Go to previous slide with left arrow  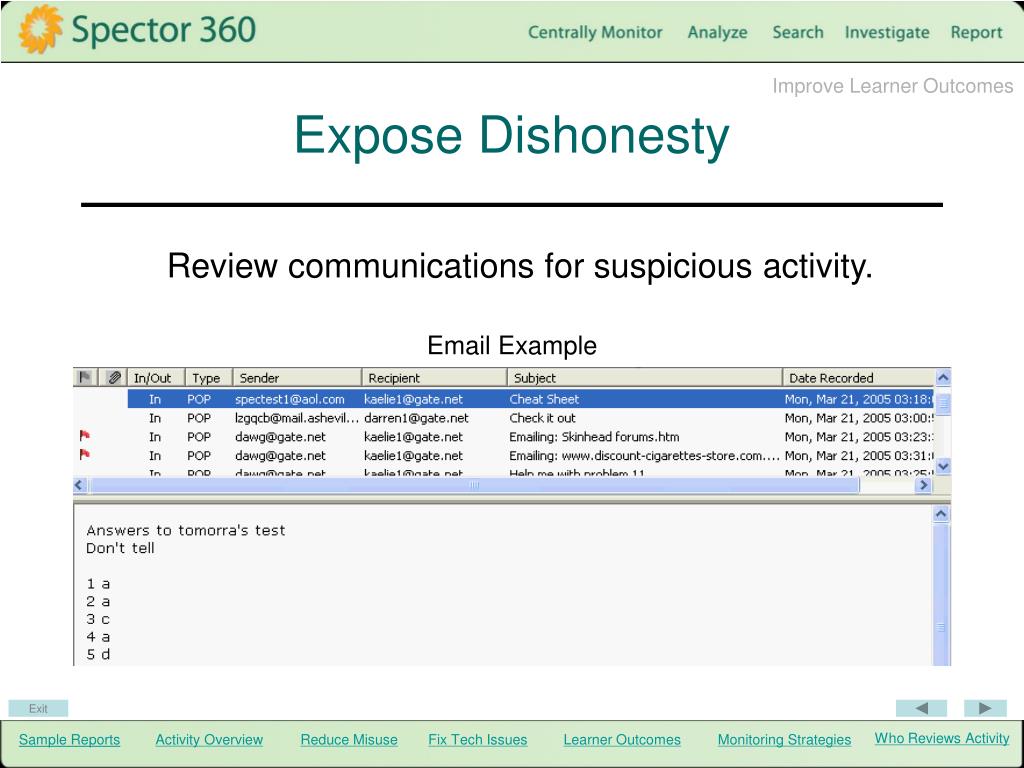tap(921, 708)
